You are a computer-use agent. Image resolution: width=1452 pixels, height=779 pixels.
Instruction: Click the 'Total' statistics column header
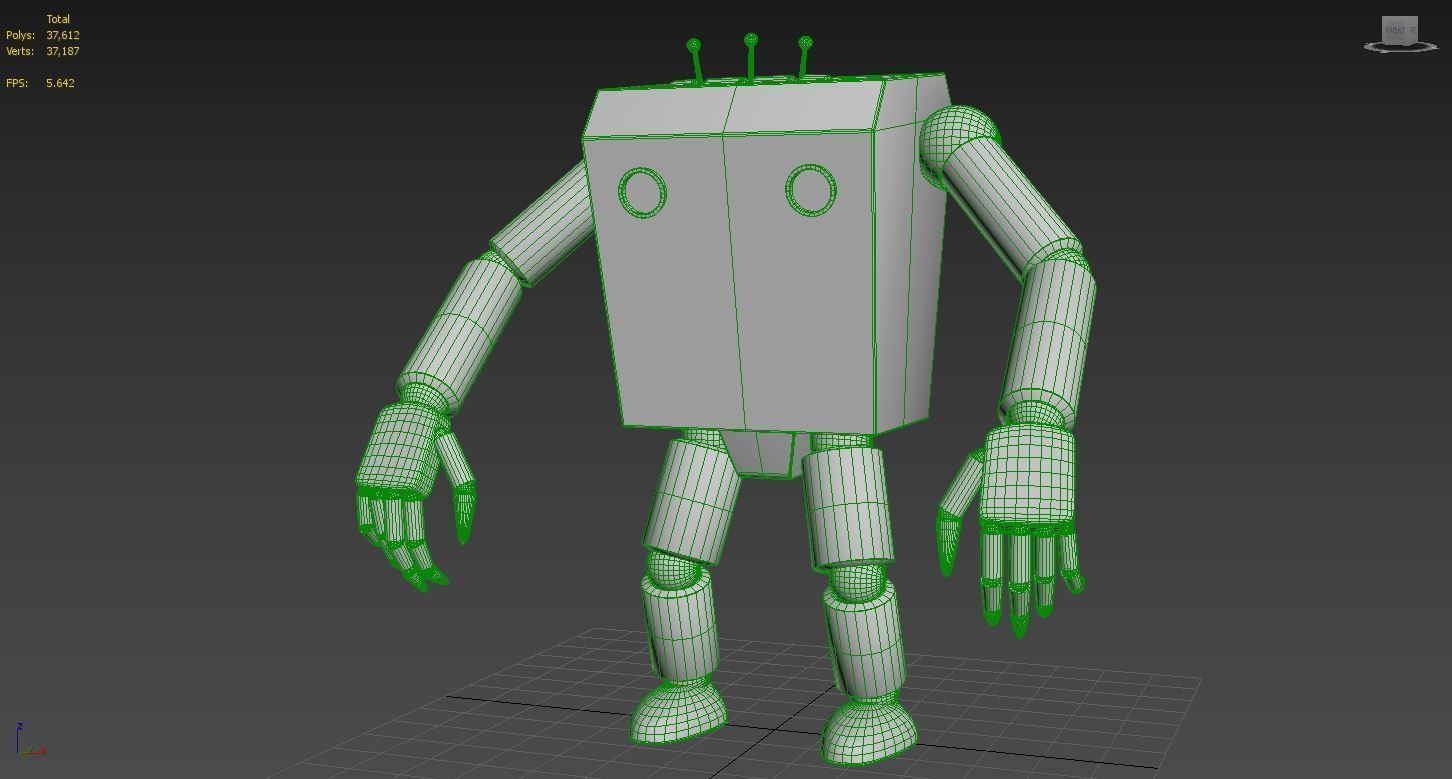[58, 19]
